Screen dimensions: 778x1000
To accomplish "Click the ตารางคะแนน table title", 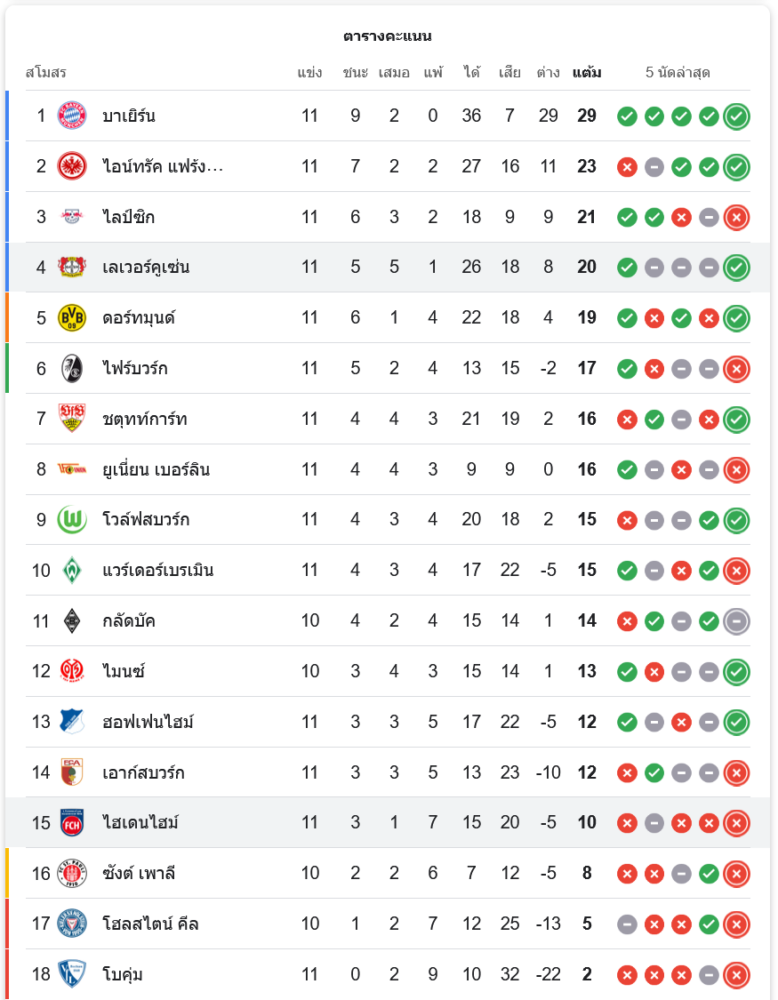I will coord(388,36).
